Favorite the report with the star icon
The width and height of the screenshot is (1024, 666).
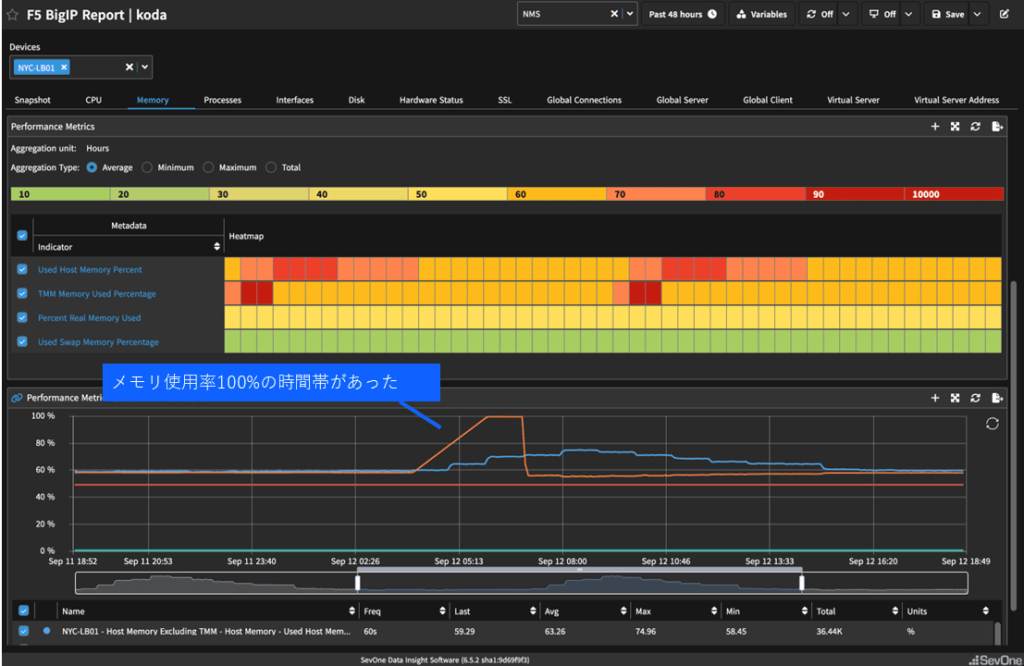[x=13, y=15]
